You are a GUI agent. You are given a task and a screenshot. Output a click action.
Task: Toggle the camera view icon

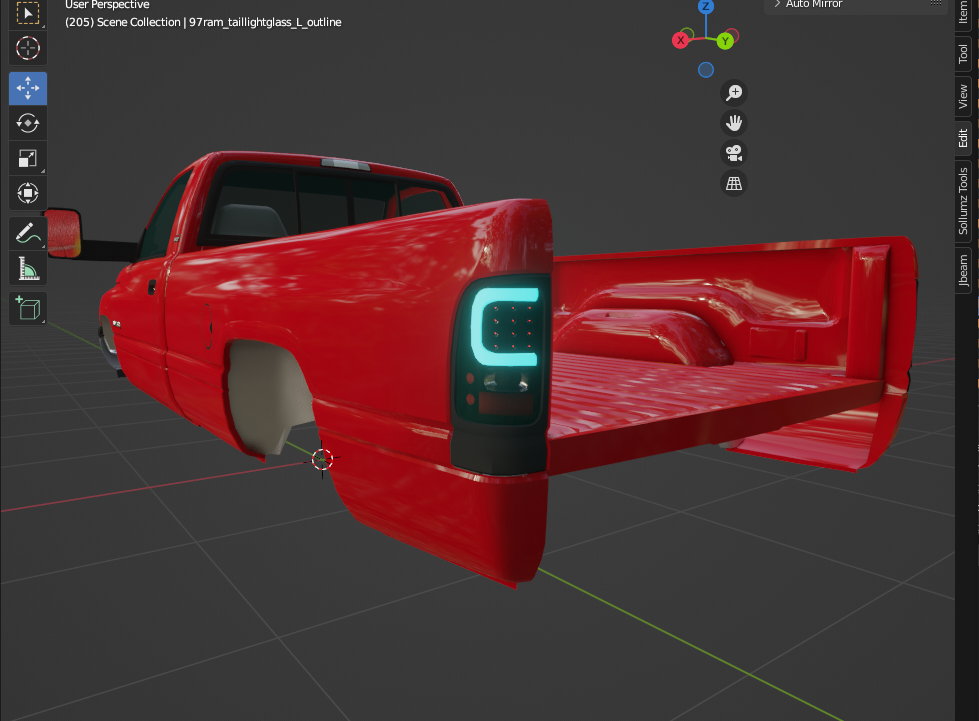click(734, 153)
